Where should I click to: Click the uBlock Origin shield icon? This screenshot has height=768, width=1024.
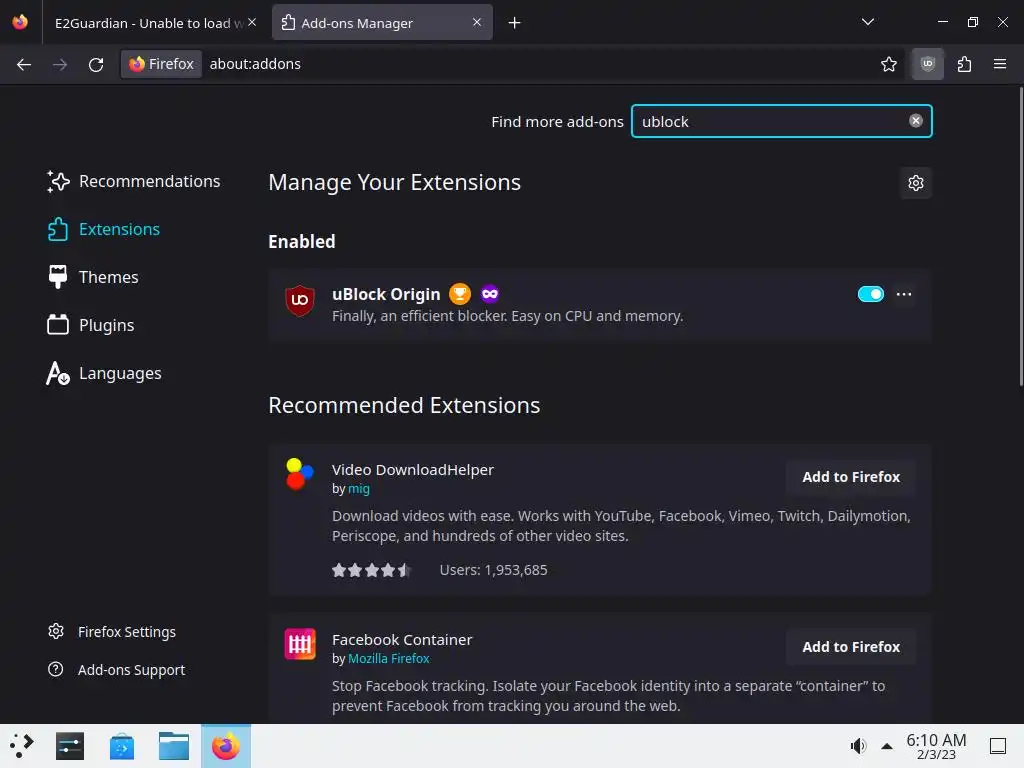(300, 300)
